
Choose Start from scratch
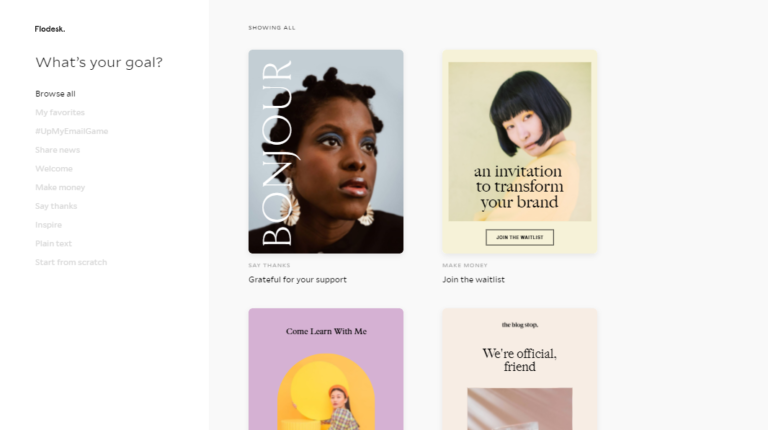(x=71, y=262)
